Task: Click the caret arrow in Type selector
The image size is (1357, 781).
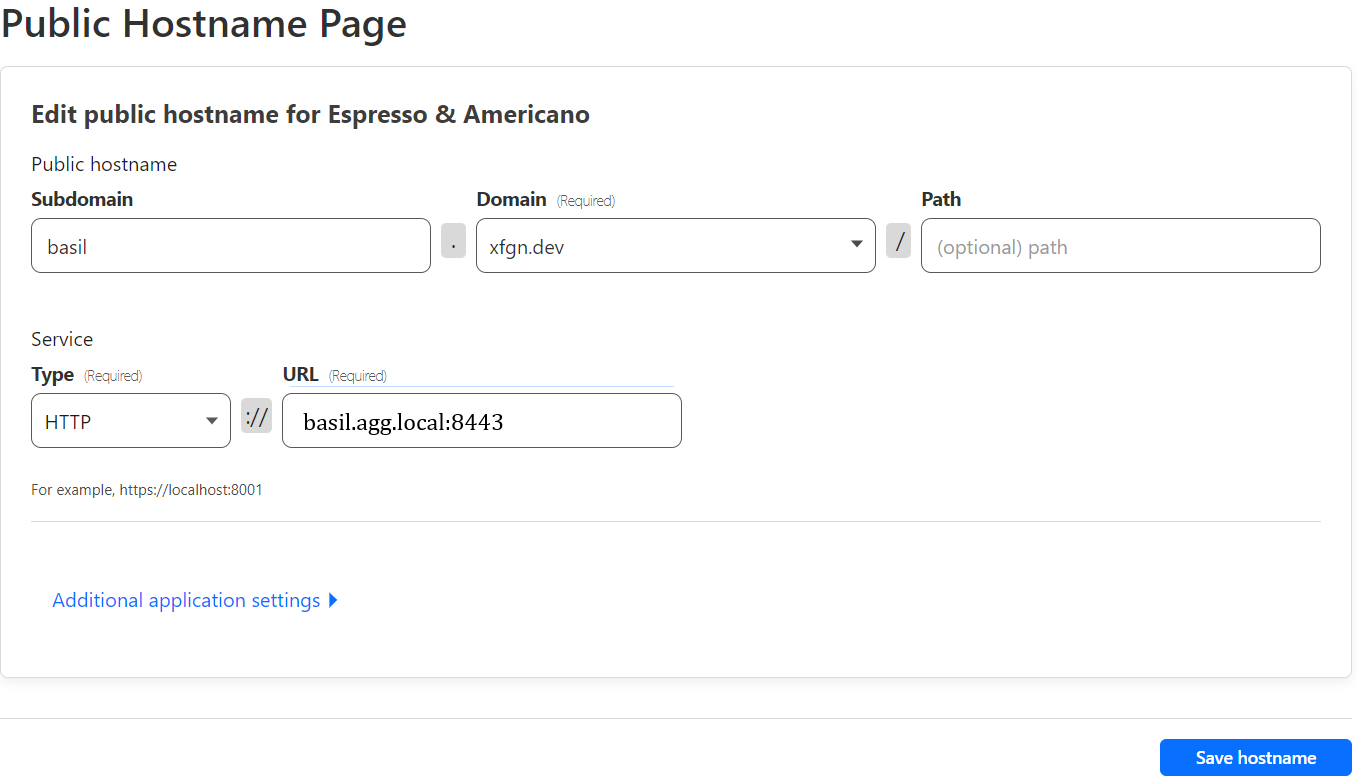Action: pyautogui.click(x=212, y=421)
